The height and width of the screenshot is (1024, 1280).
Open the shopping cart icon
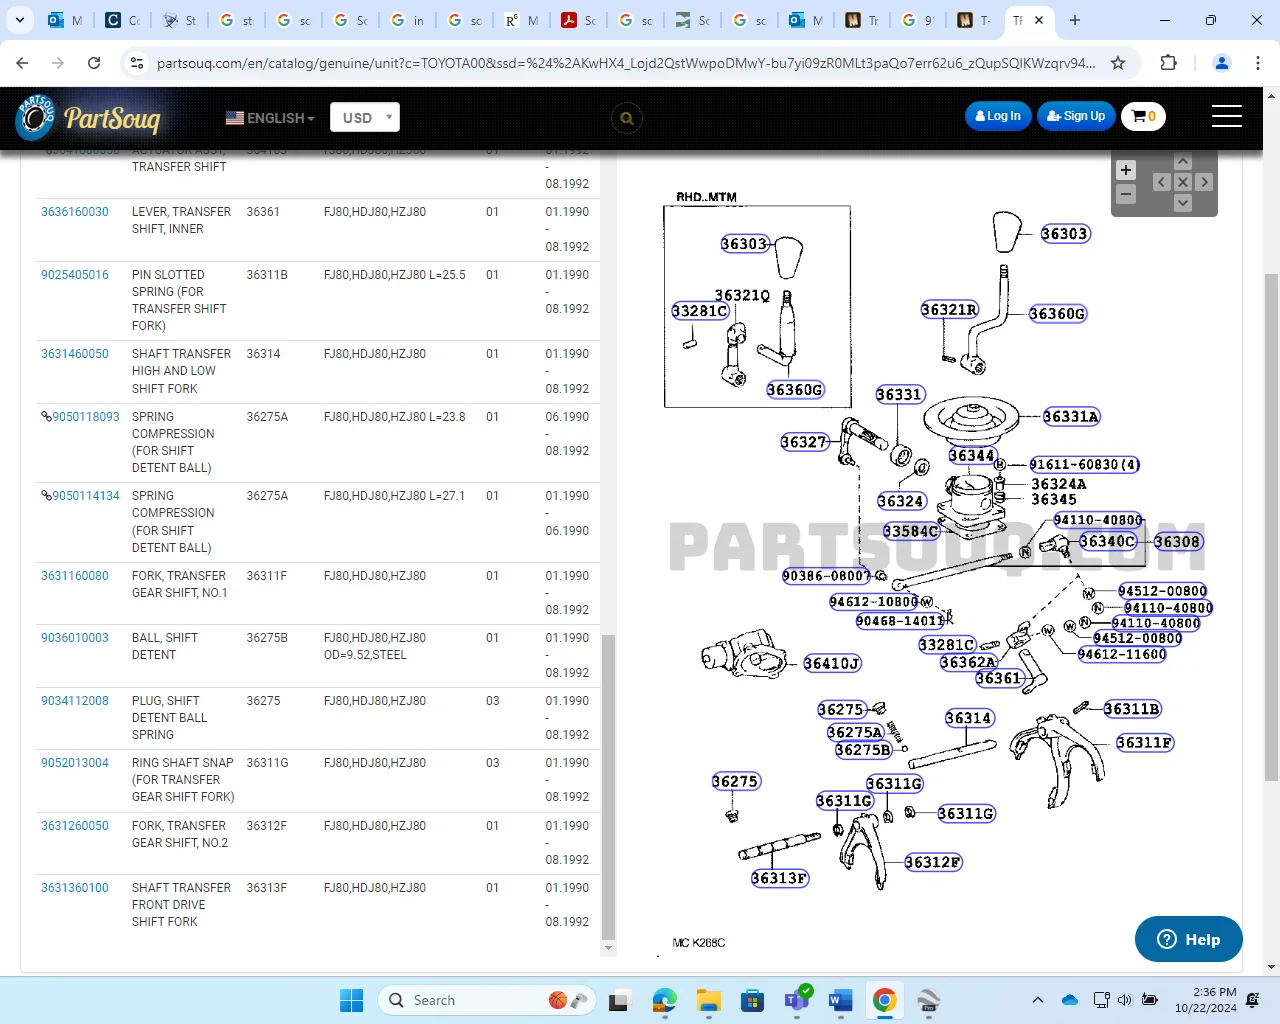coord(1143,116)
